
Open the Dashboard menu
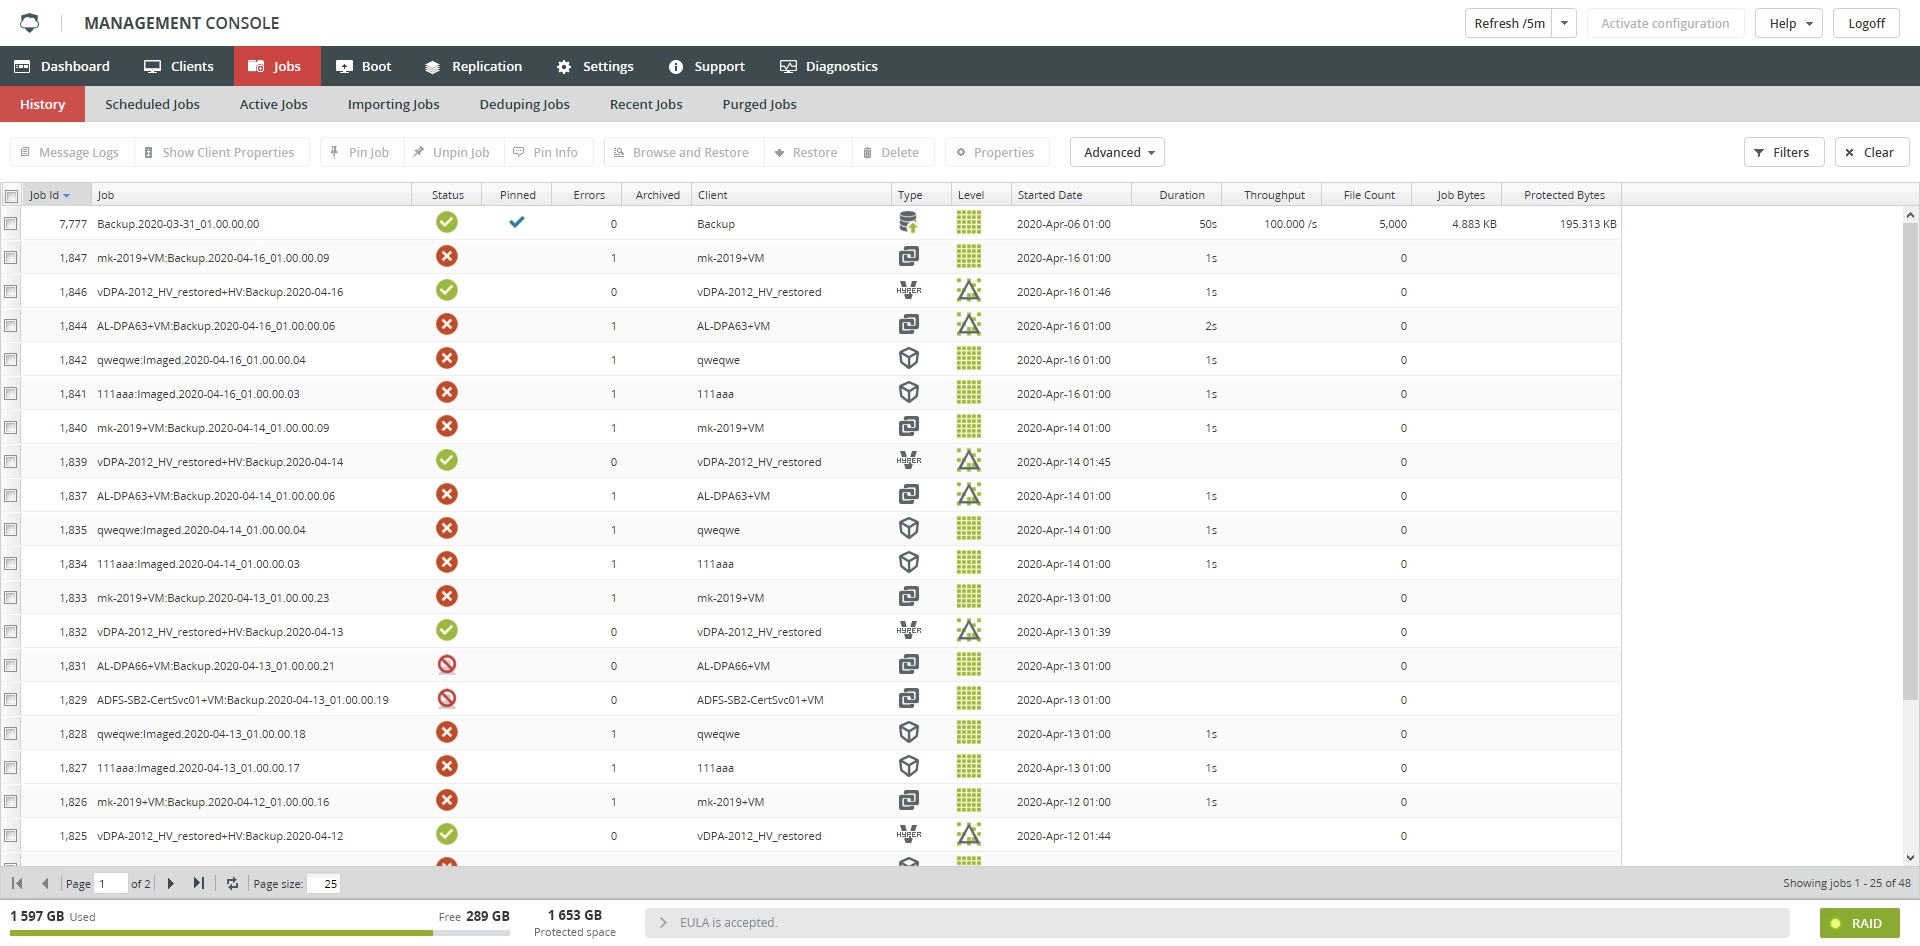62,66
